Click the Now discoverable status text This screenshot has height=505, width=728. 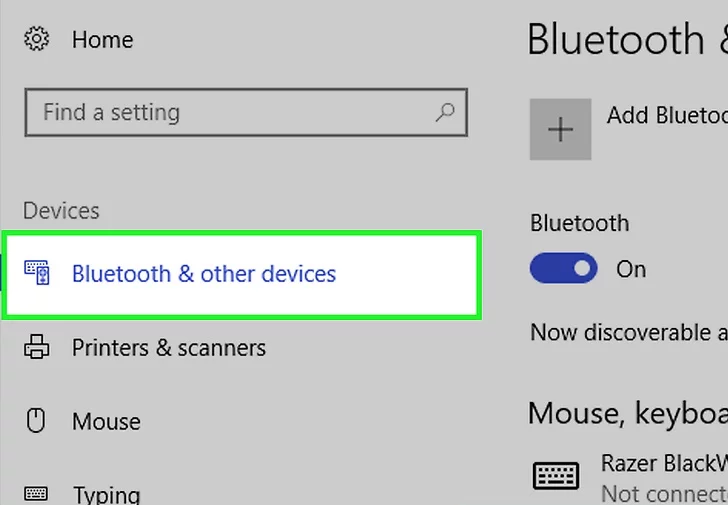click(628, 332)
